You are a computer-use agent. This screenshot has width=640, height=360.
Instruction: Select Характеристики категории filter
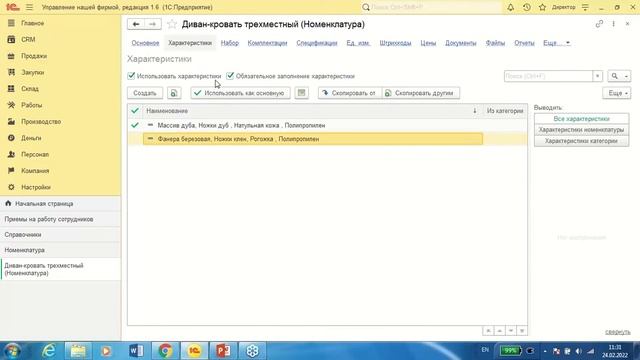[581, 141]
